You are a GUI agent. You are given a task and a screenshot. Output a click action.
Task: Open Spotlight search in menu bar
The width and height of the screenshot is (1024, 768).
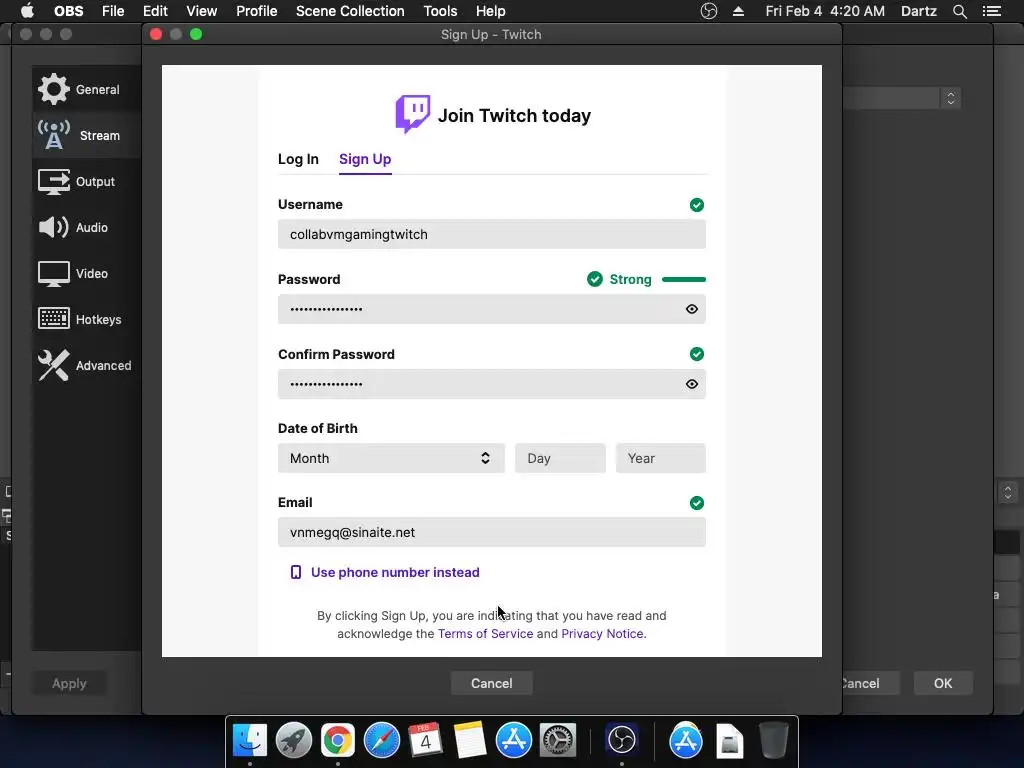pos(959,11)
